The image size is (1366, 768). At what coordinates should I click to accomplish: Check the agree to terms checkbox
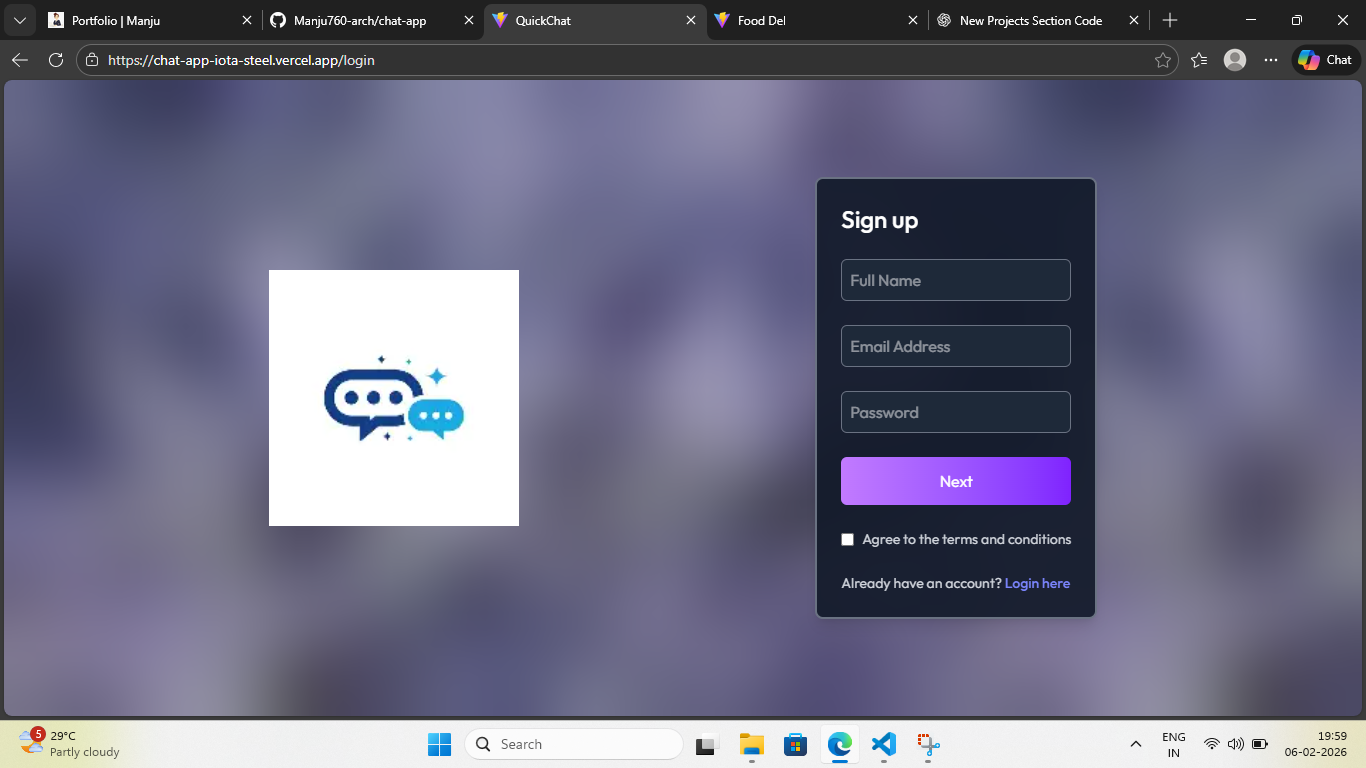click(x=848, y=540)
